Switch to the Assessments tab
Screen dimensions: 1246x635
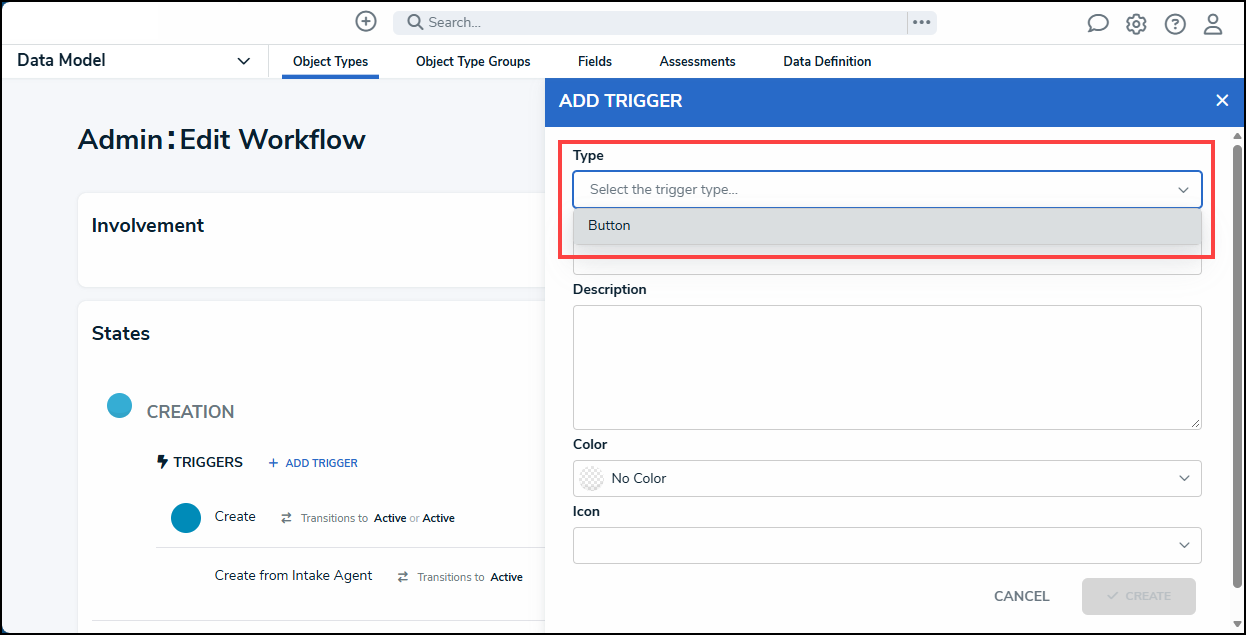[697, 61]
